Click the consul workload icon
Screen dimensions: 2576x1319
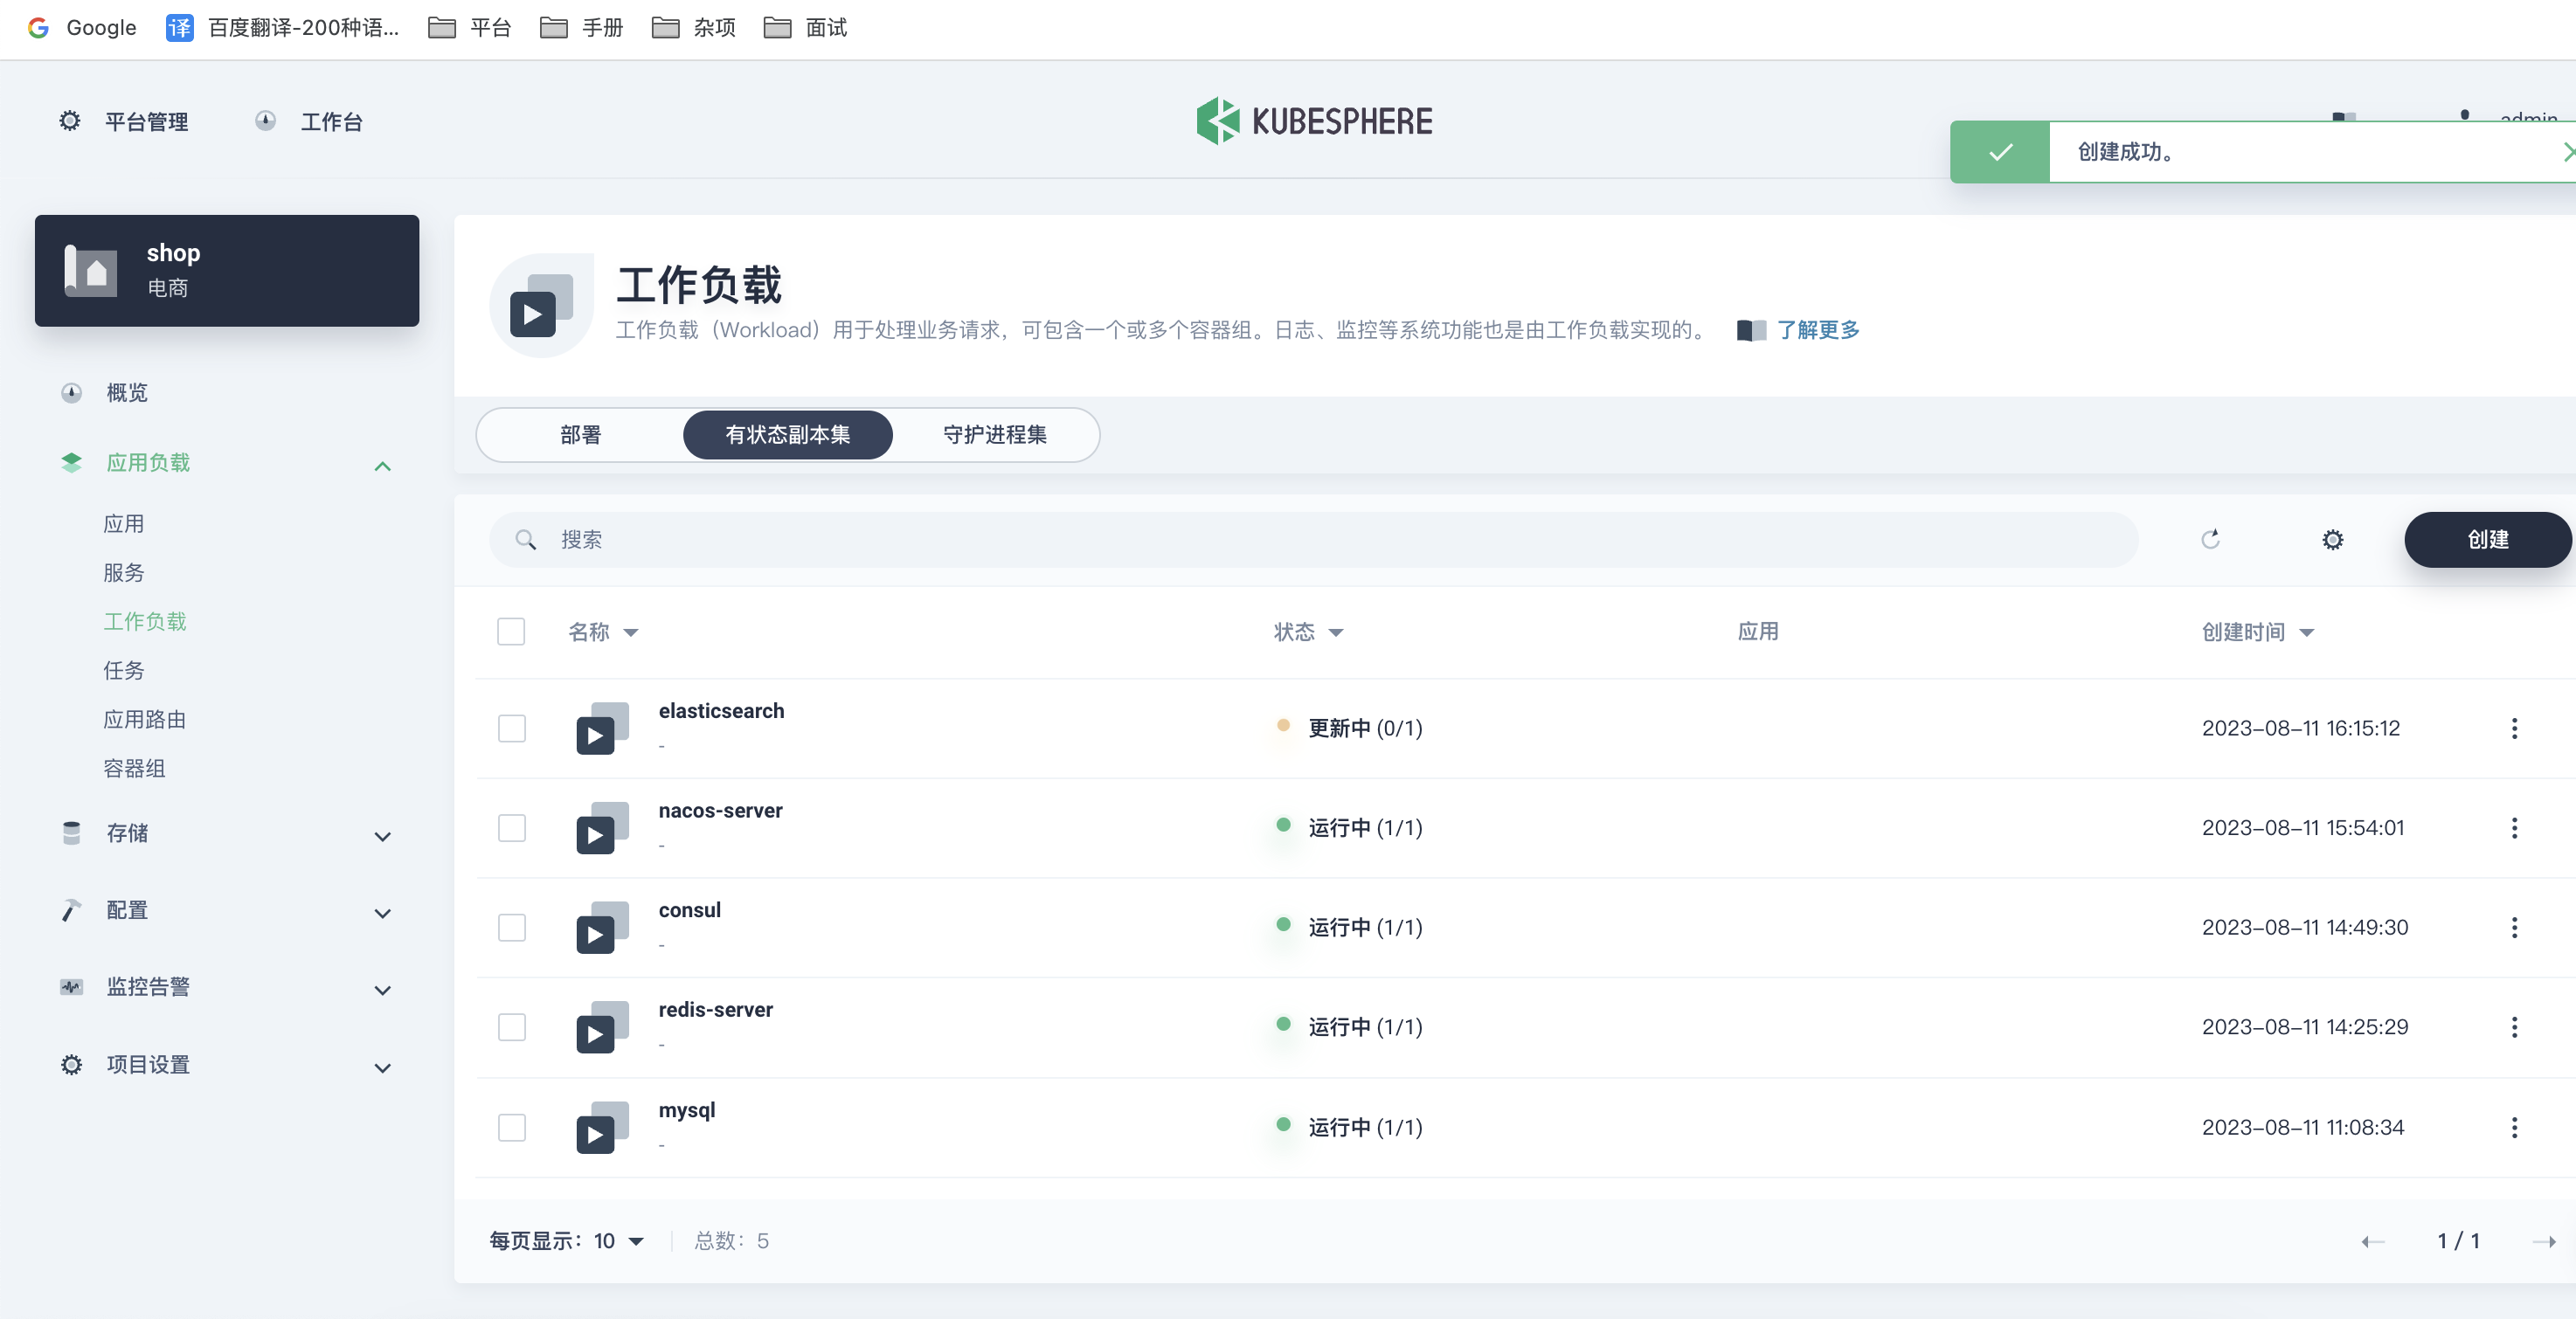[602, 927]
